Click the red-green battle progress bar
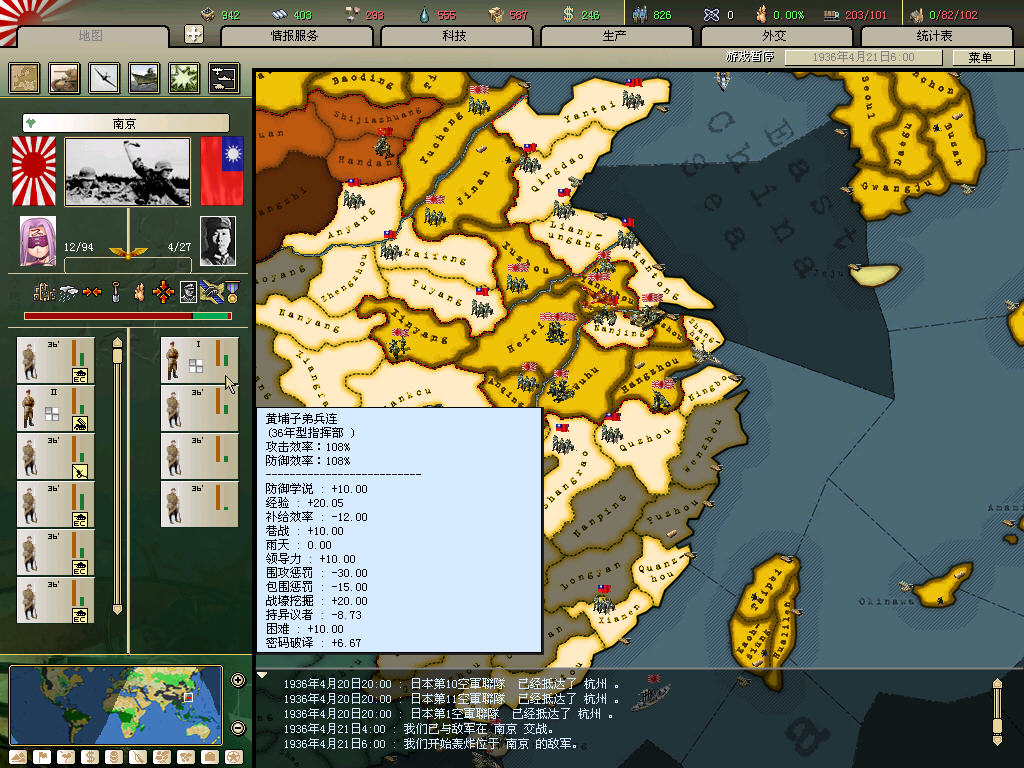This screenshot has width=1024, height=768. (128, 316)
